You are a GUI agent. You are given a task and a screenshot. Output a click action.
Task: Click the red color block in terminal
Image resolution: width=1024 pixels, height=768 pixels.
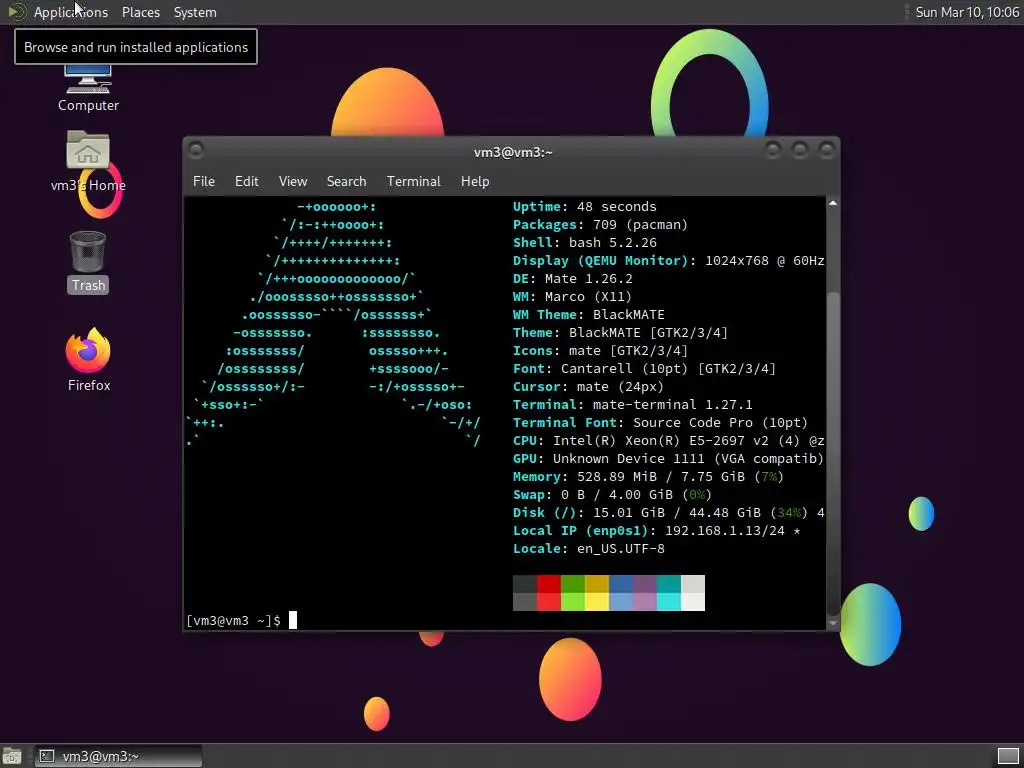pyautogui.click(x=549, y=584)
